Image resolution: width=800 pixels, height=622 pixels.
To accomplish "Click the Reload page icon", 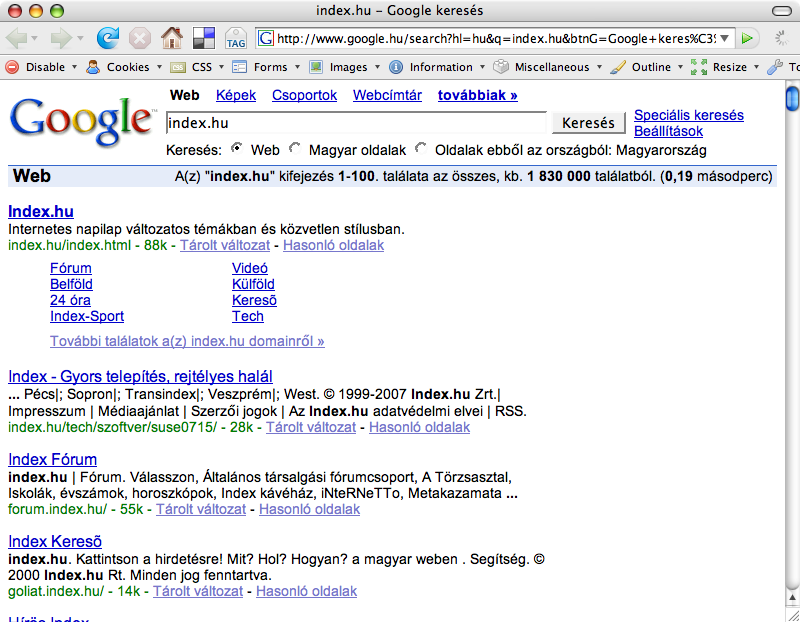I will click(107, 38).
